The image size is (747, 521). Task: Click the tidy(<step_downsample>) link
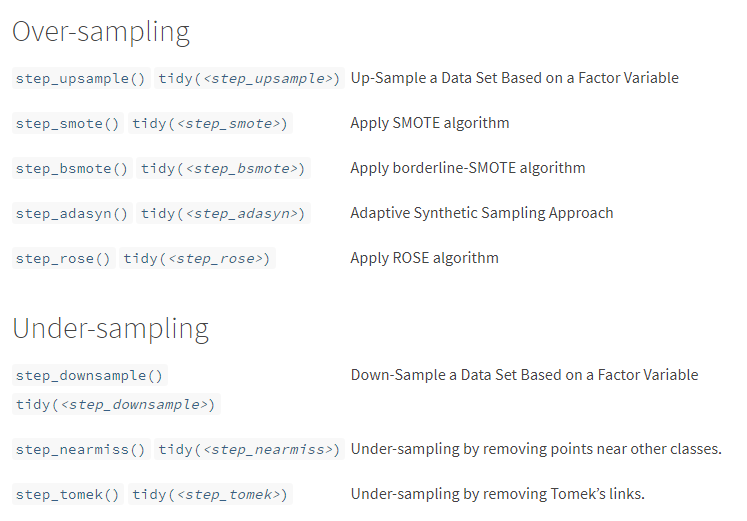point(114,404)
